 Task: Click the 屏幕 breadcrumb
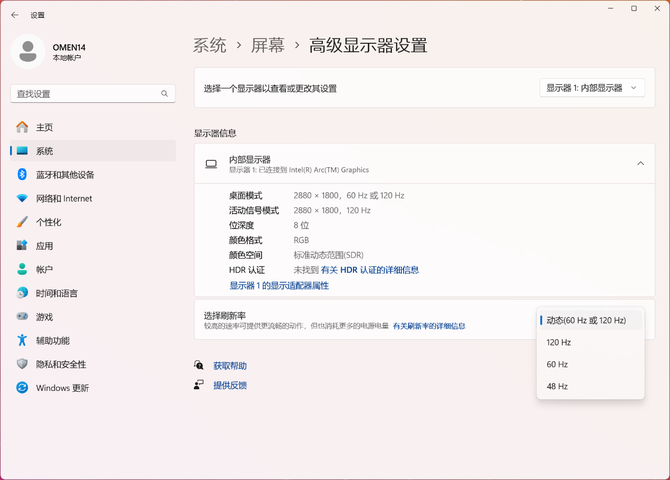pos(267,45)
